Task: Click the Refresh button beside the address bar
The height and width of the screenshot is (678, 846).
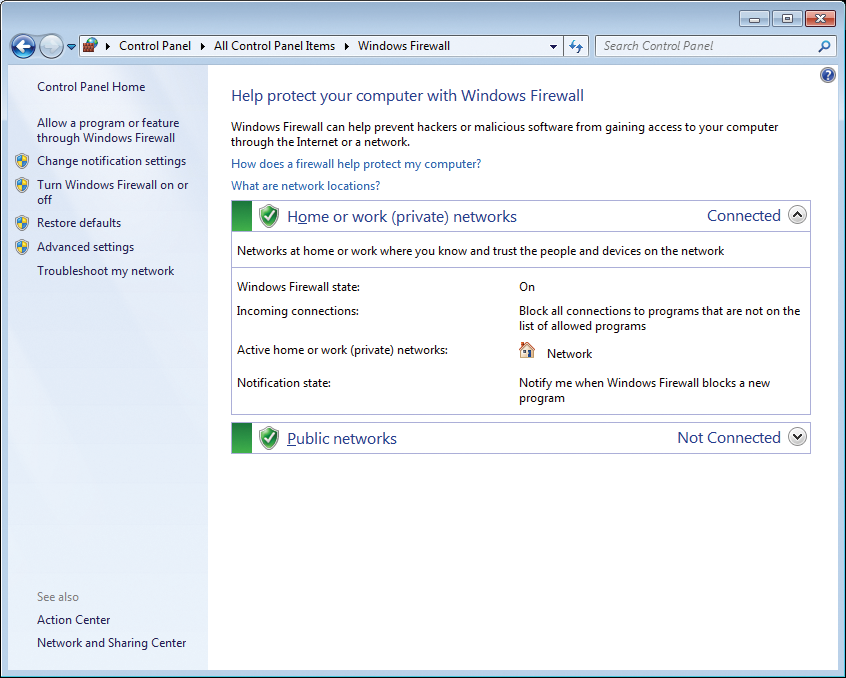Action: (x=576, y=46)
